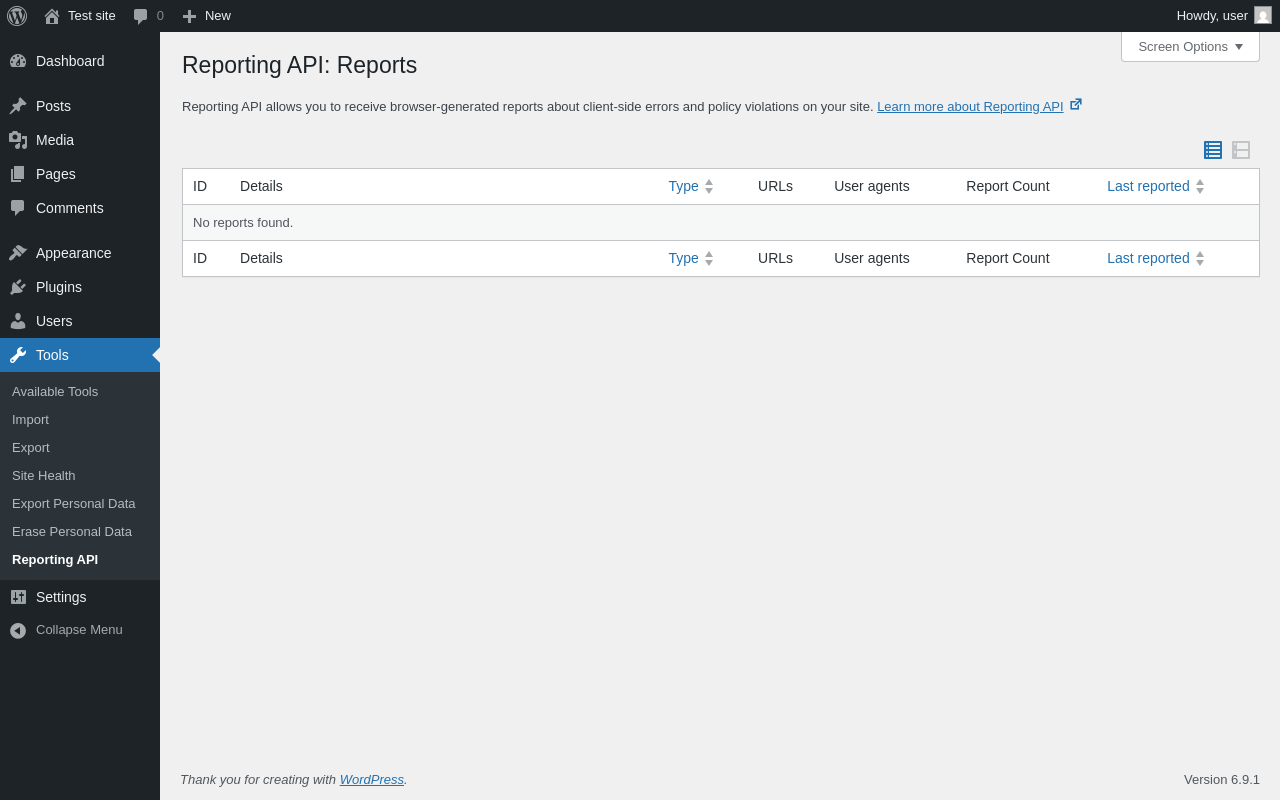Click the user avatar next to Howdy
Screen dimensions: 1280x800
coord(1263,16)
